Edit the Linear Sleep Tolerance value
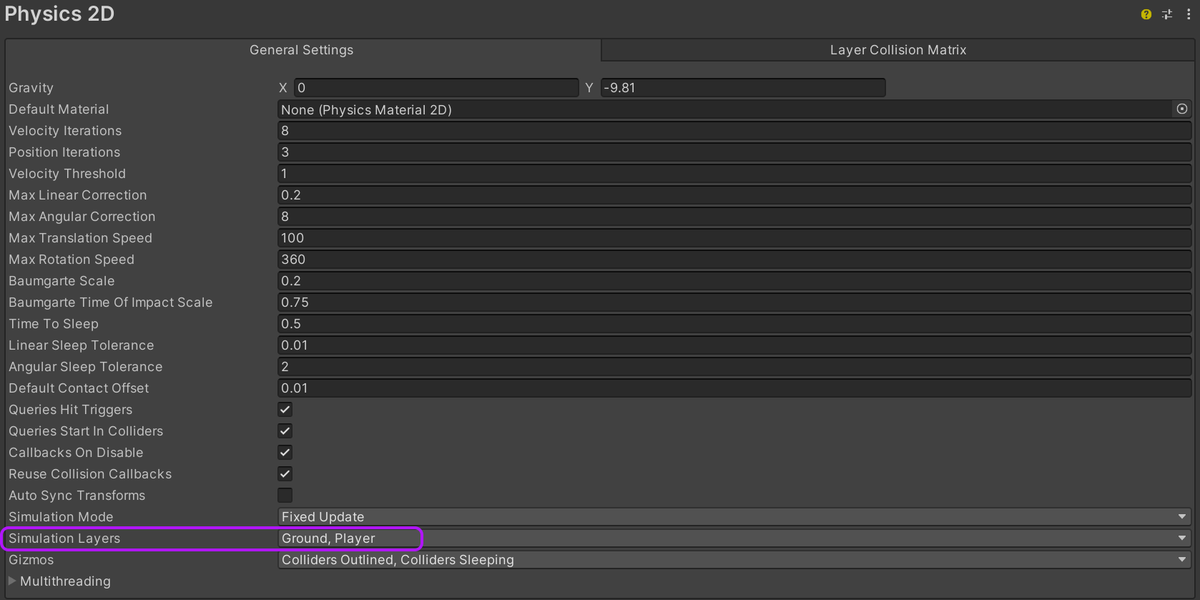 click(734, 346)
